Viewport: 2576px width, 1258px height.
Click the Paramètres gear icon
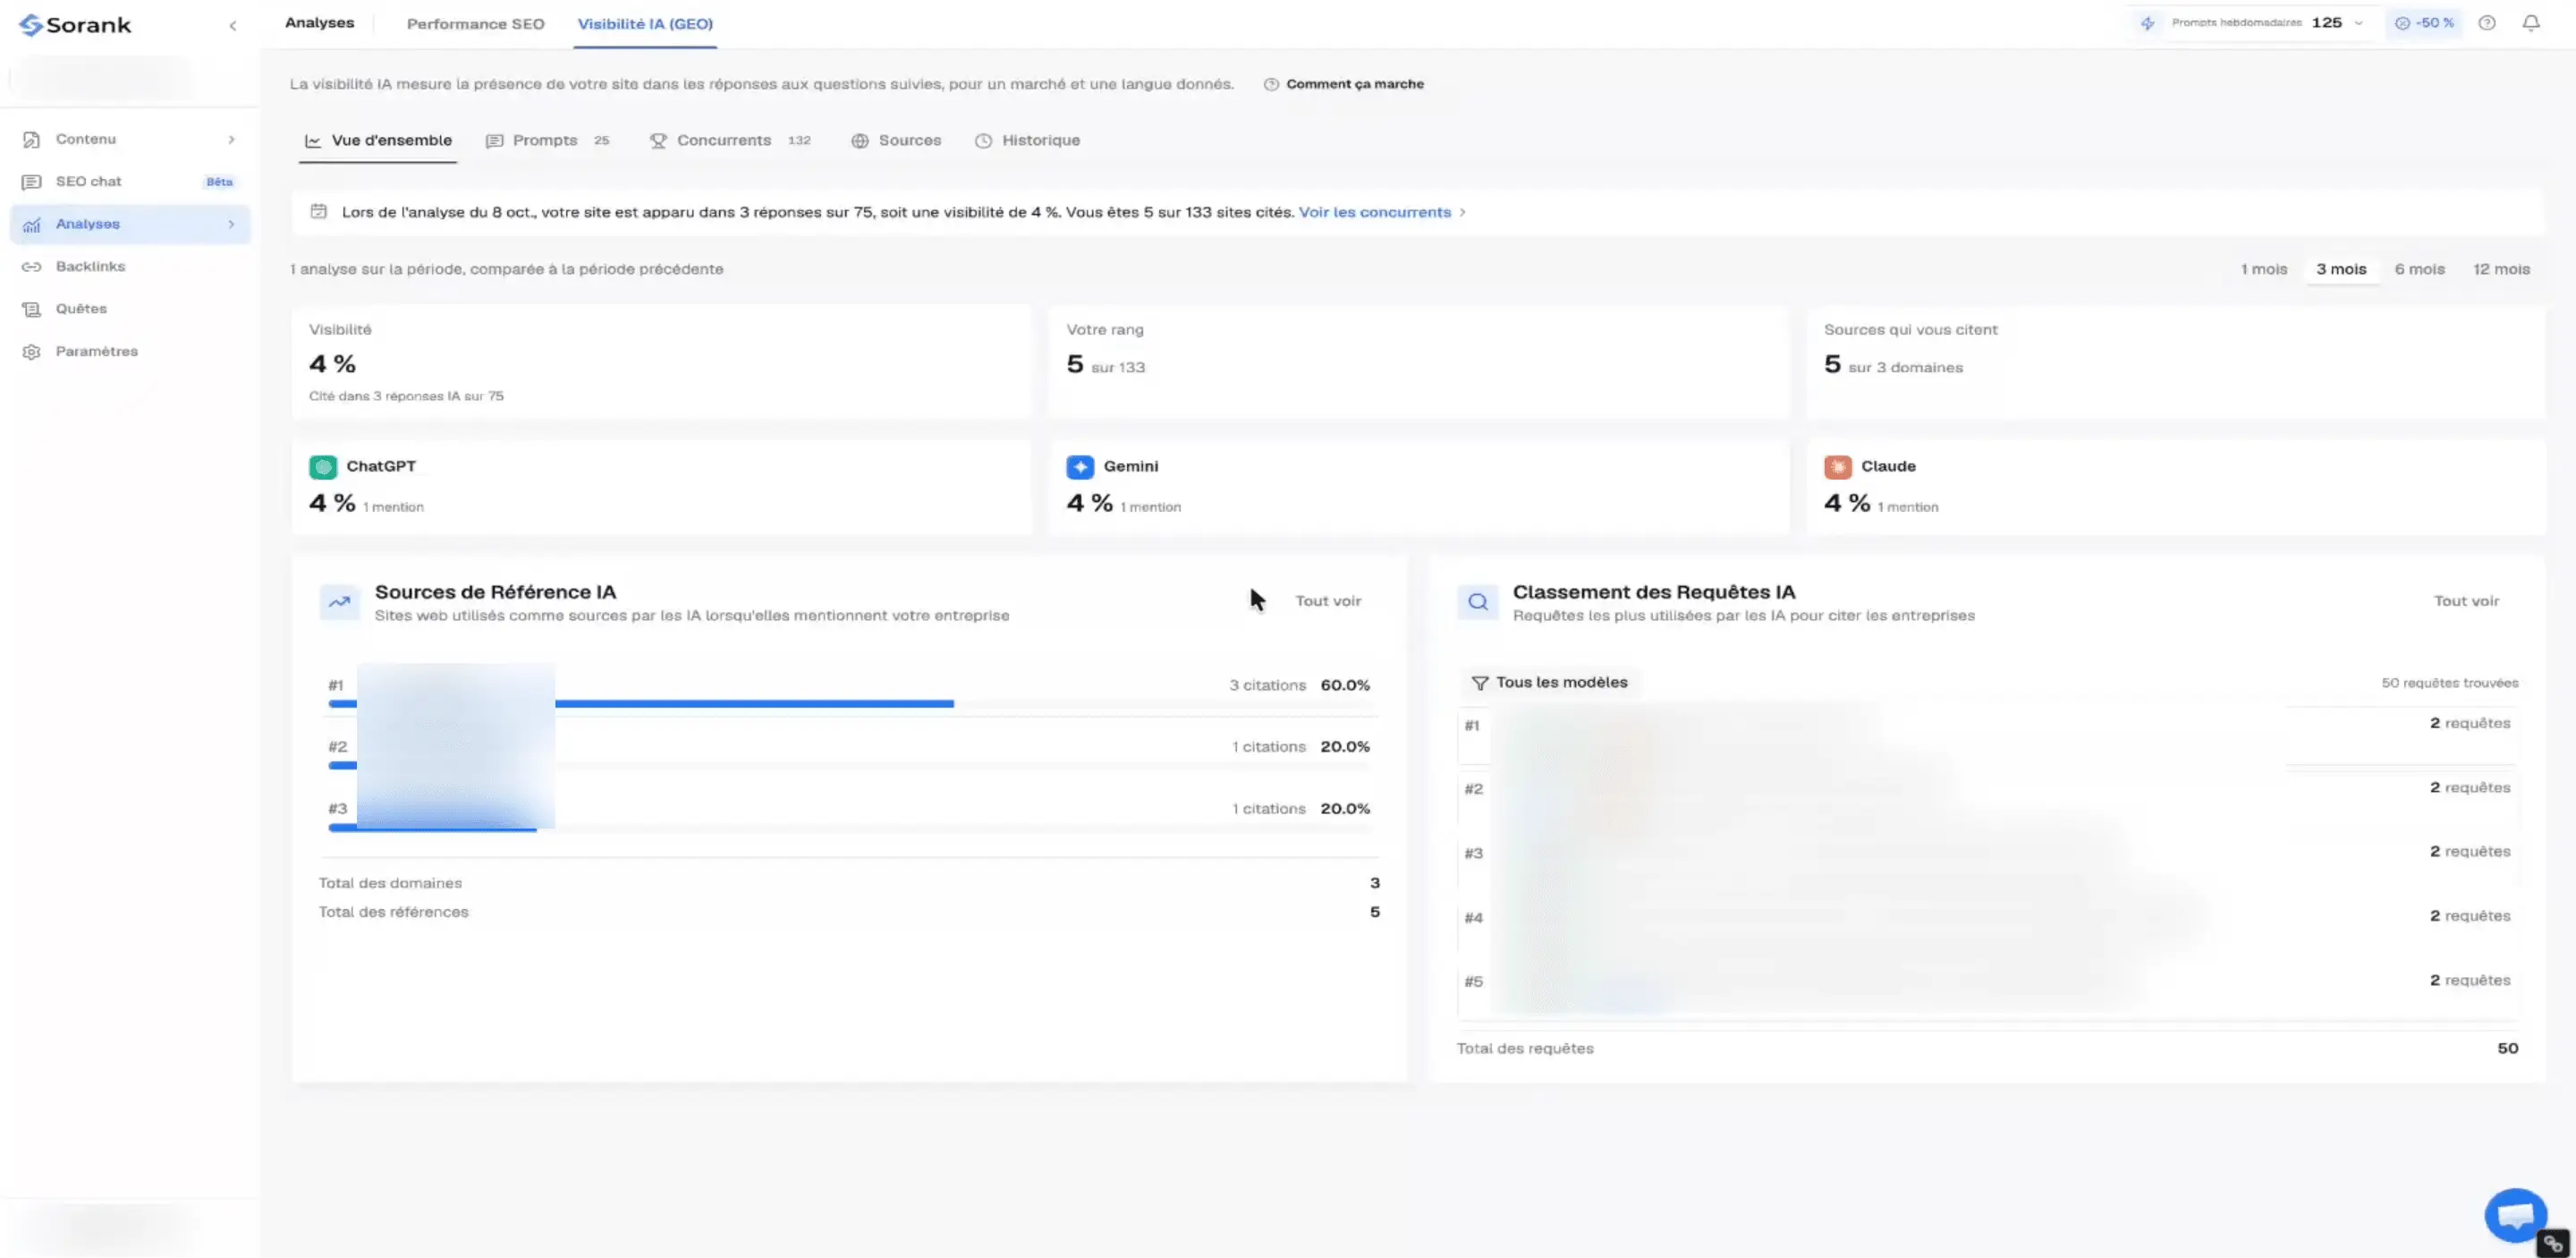point(32,352)
